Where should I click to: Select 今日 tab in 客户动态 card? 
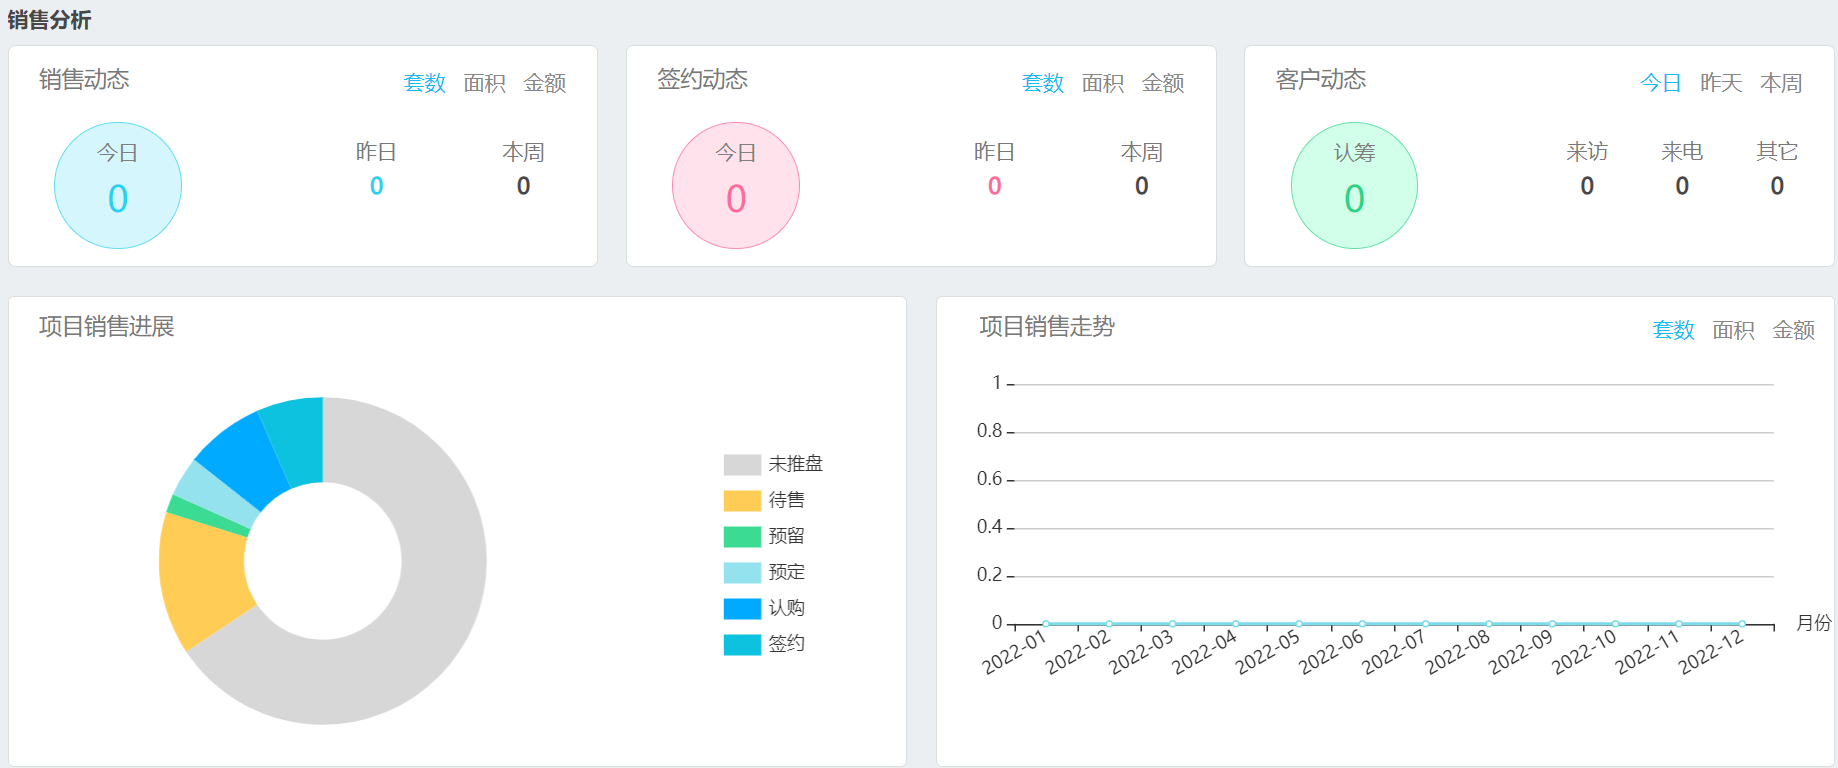[x=1660, y=83]
